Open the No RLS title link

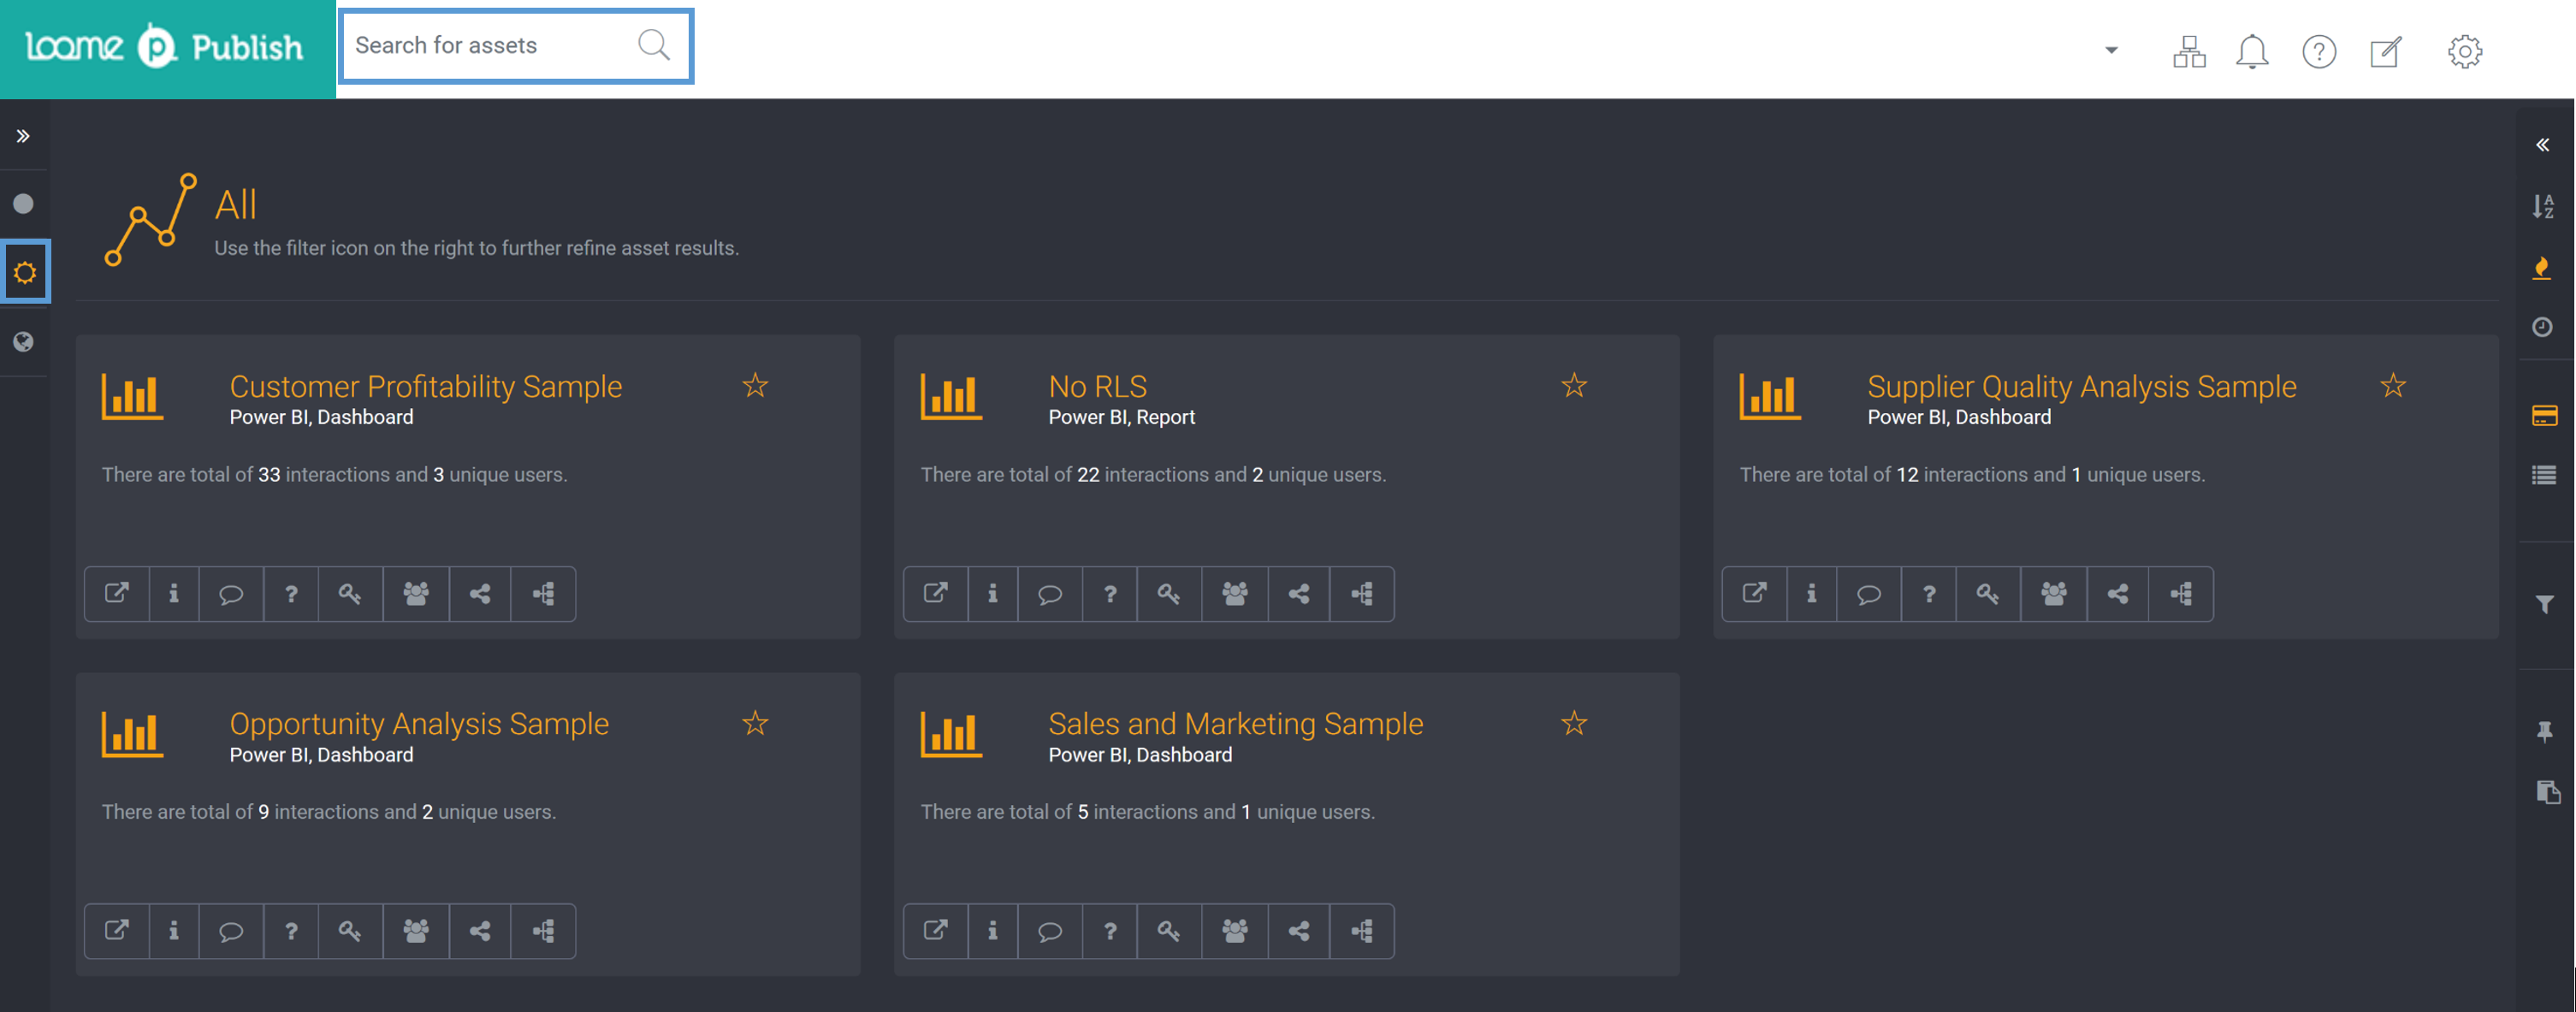coord(1097,386)
